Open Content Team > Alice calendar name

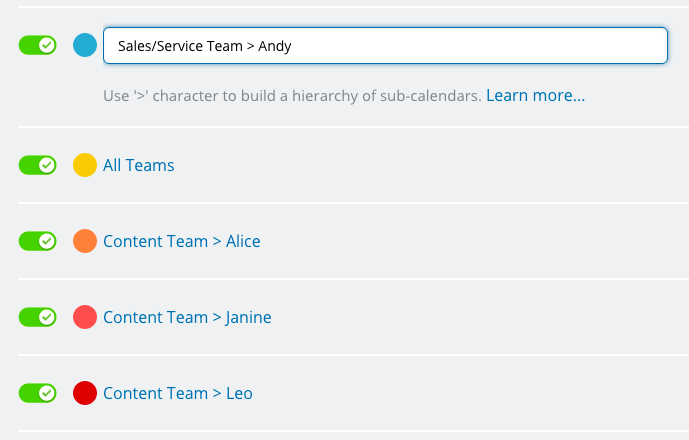click(181, 241)
